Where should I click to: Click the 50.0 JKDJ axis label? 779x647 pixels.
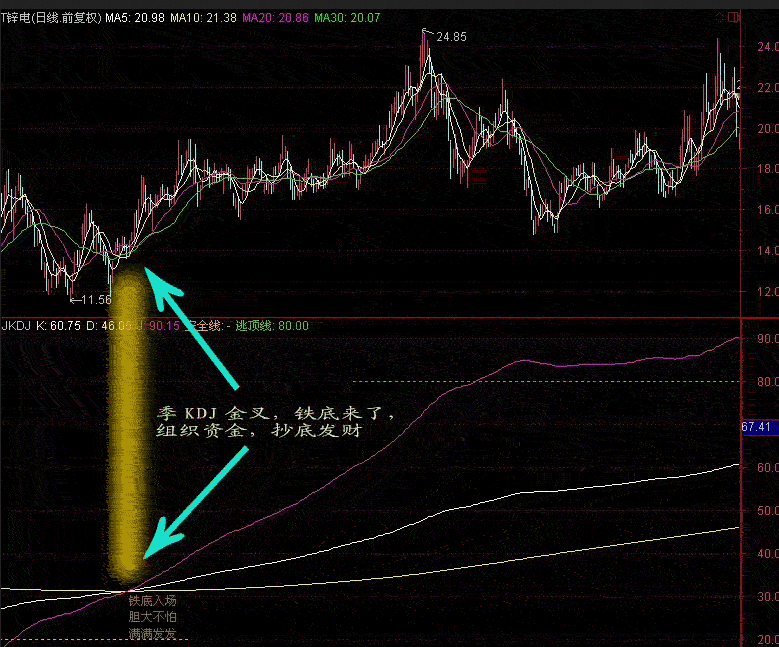[768, 511]
